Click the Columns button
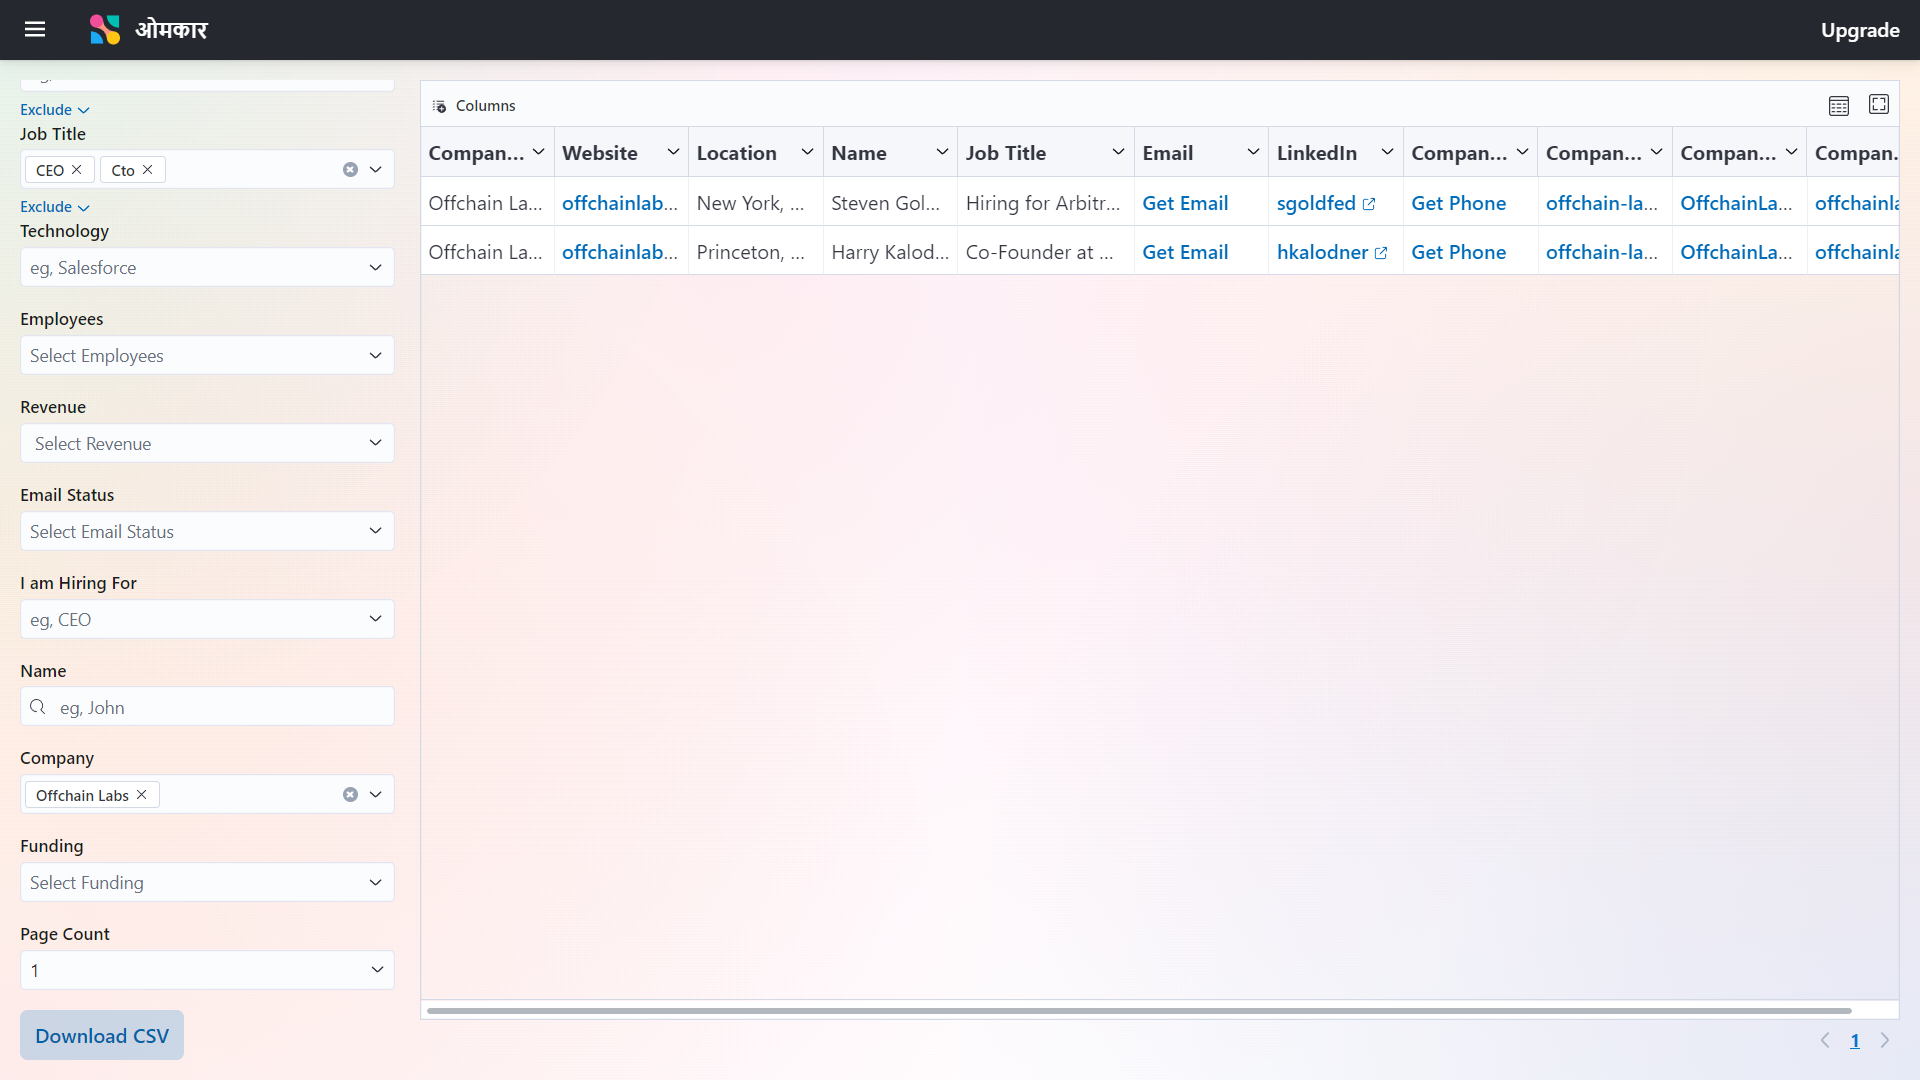This screenshot has width=1920, height=1080. point(474,105)
